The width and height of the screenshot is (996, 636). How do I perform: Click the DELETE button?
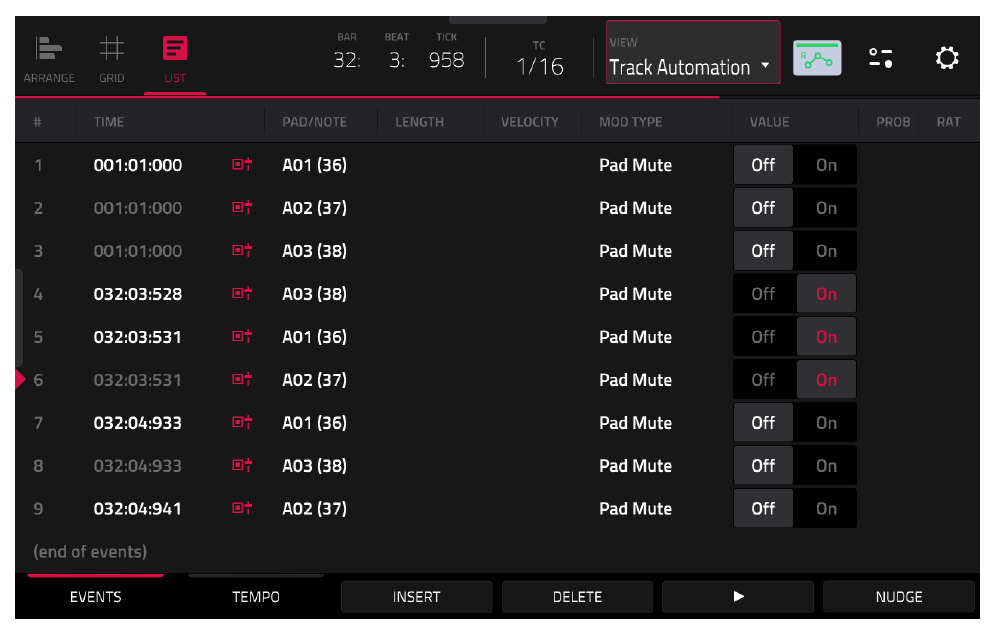point(577,597)
